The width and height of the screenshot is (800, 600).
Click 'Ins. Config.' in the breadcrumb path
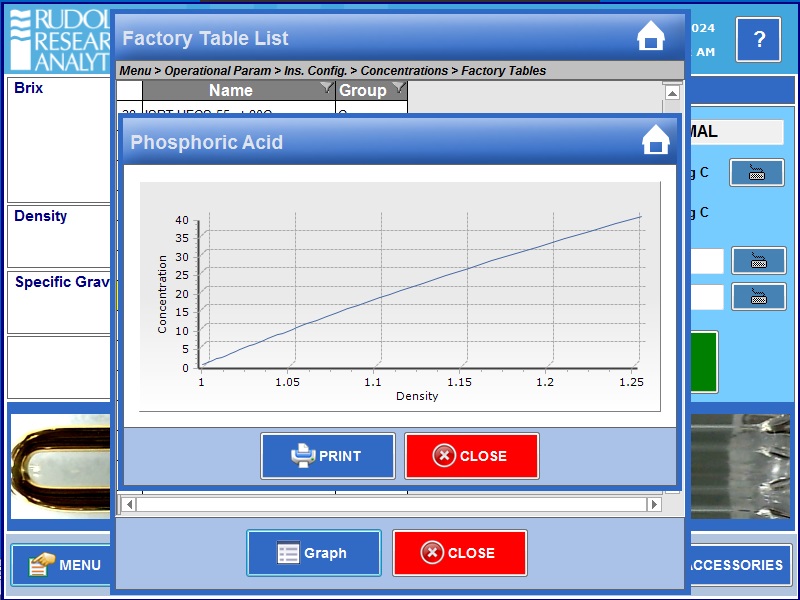(x=315, y=70)
